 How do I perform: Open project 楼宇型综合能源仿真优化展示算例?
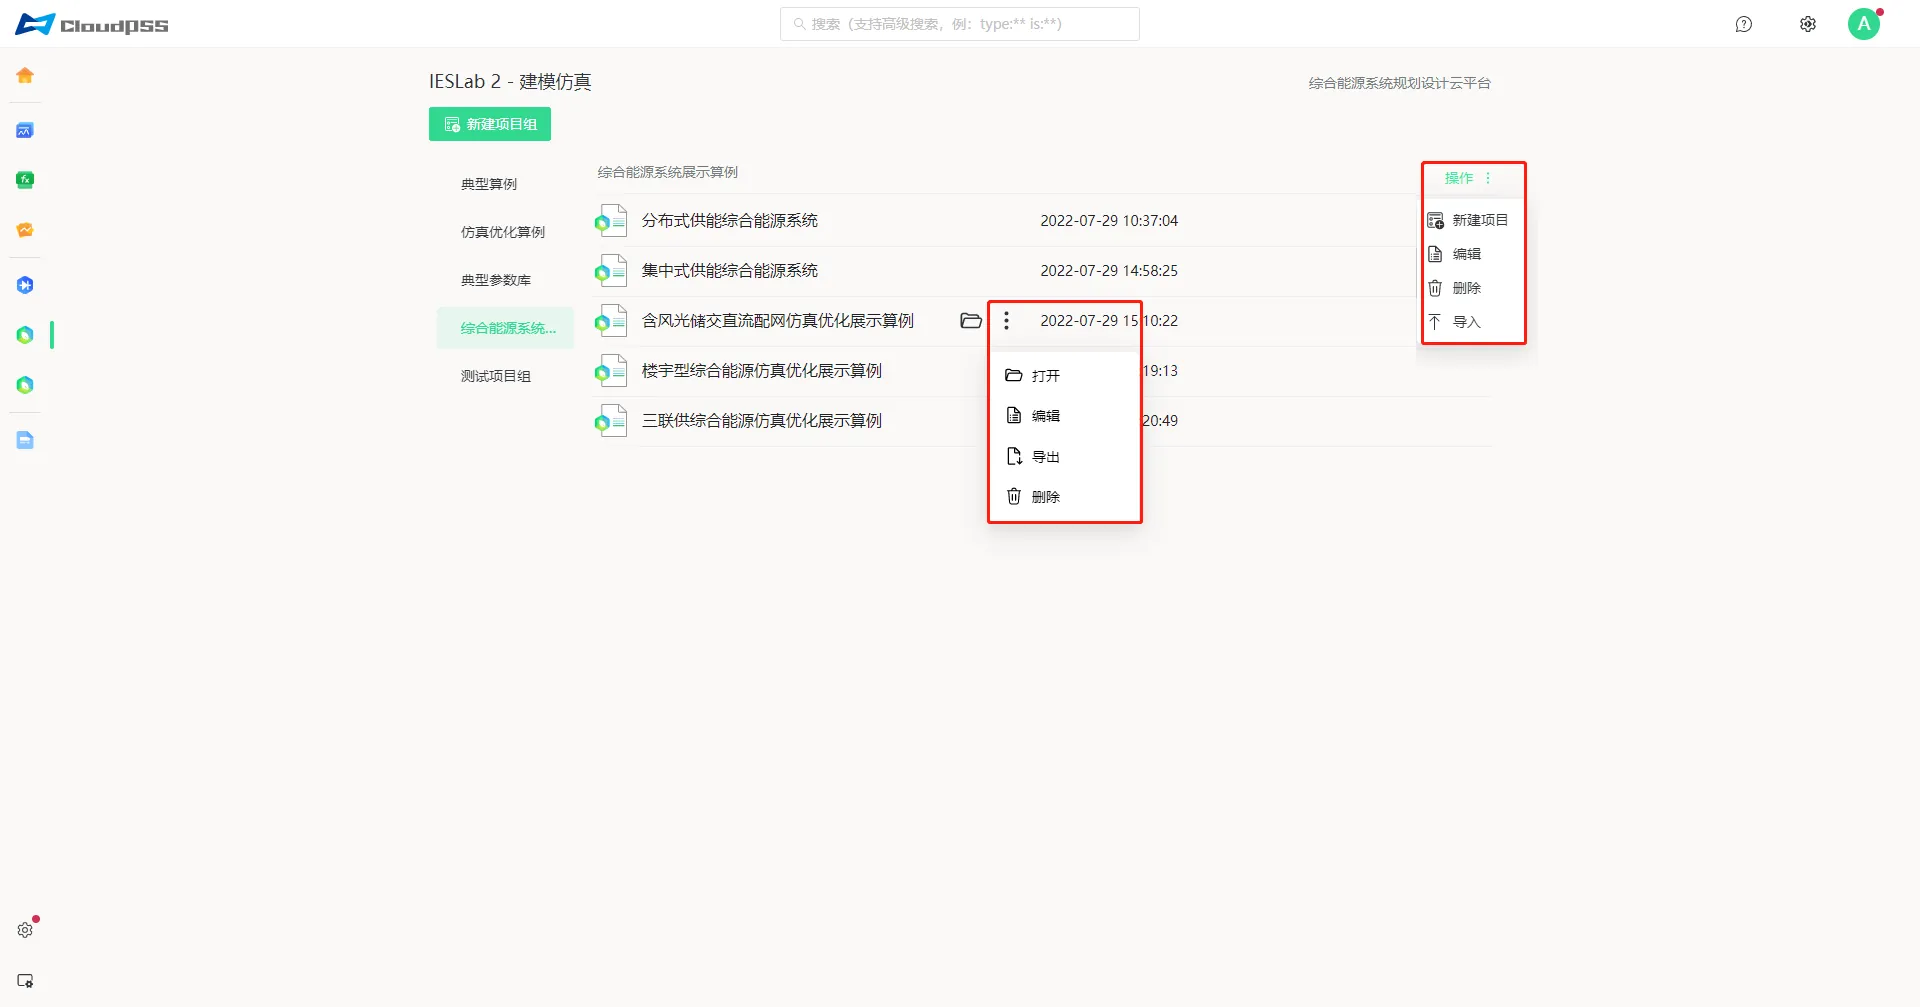[762, 371]
